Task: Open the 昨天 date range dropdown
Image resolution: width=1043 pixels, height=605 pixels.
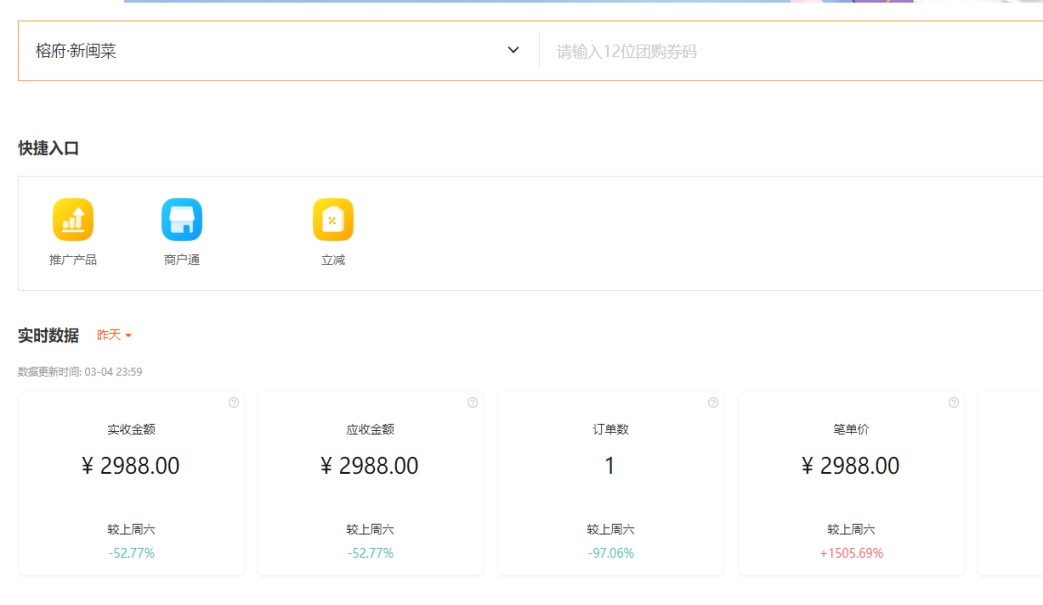Action: 114,335
